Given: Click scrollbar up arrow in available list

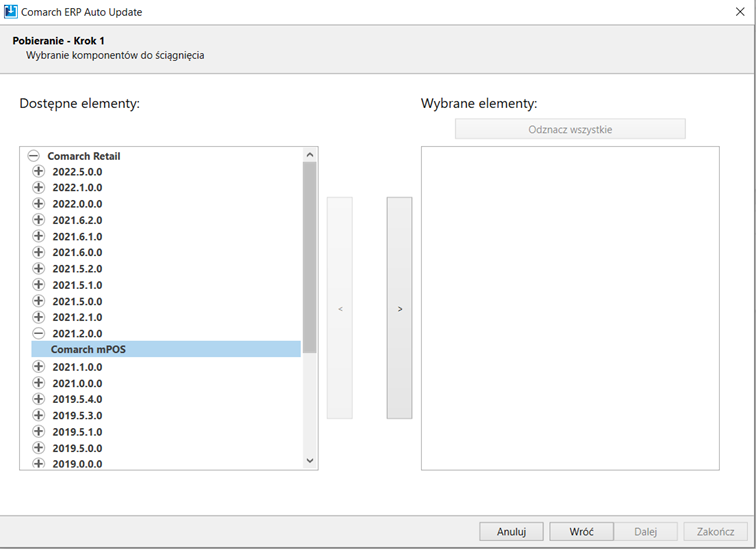Looking at the screenshot, I should (310, 155).
